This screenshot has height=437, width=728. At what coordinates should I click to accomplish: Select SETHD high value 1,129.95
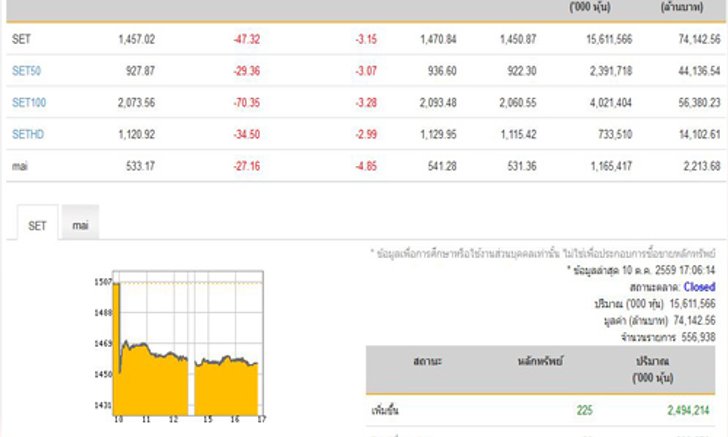coord(438,134)
